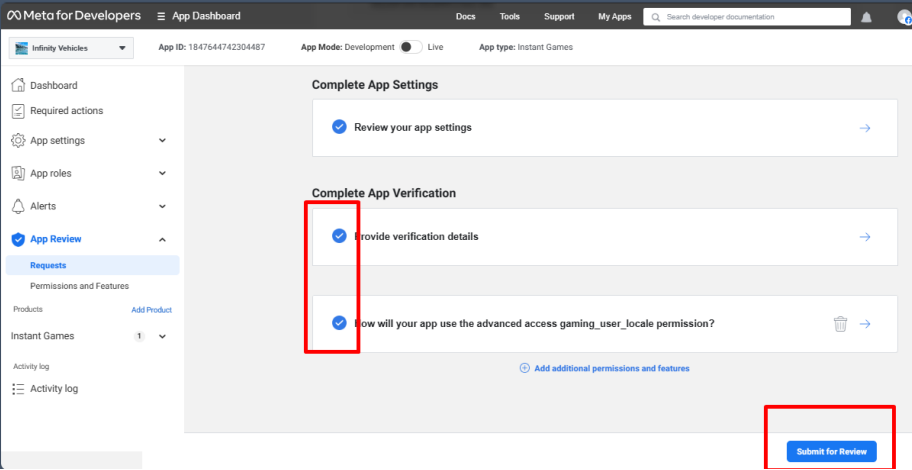Click the notifications bell icon
The image size is (912, 470).
[866, 17]
